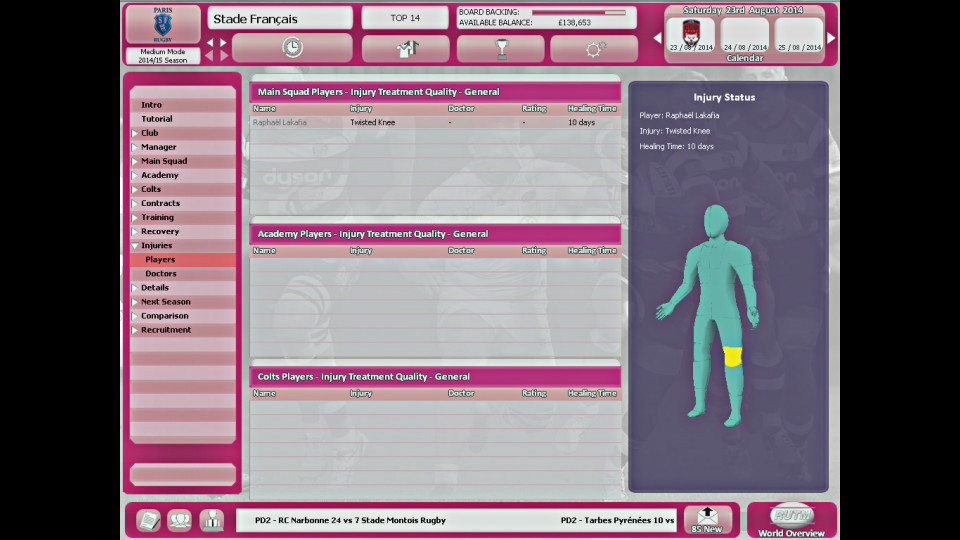Click the Stade Français club crest

coord(163,25)
